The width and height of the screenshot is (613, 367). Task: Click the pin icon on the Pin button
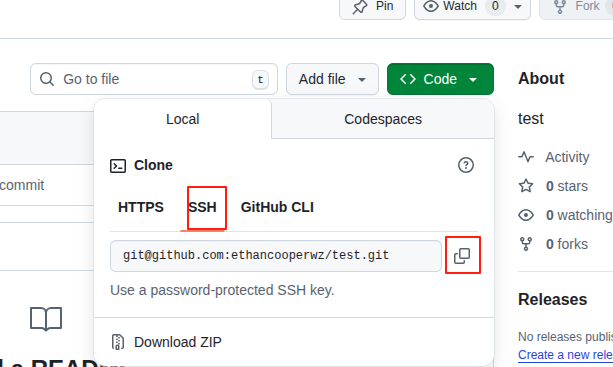(360, 7)
